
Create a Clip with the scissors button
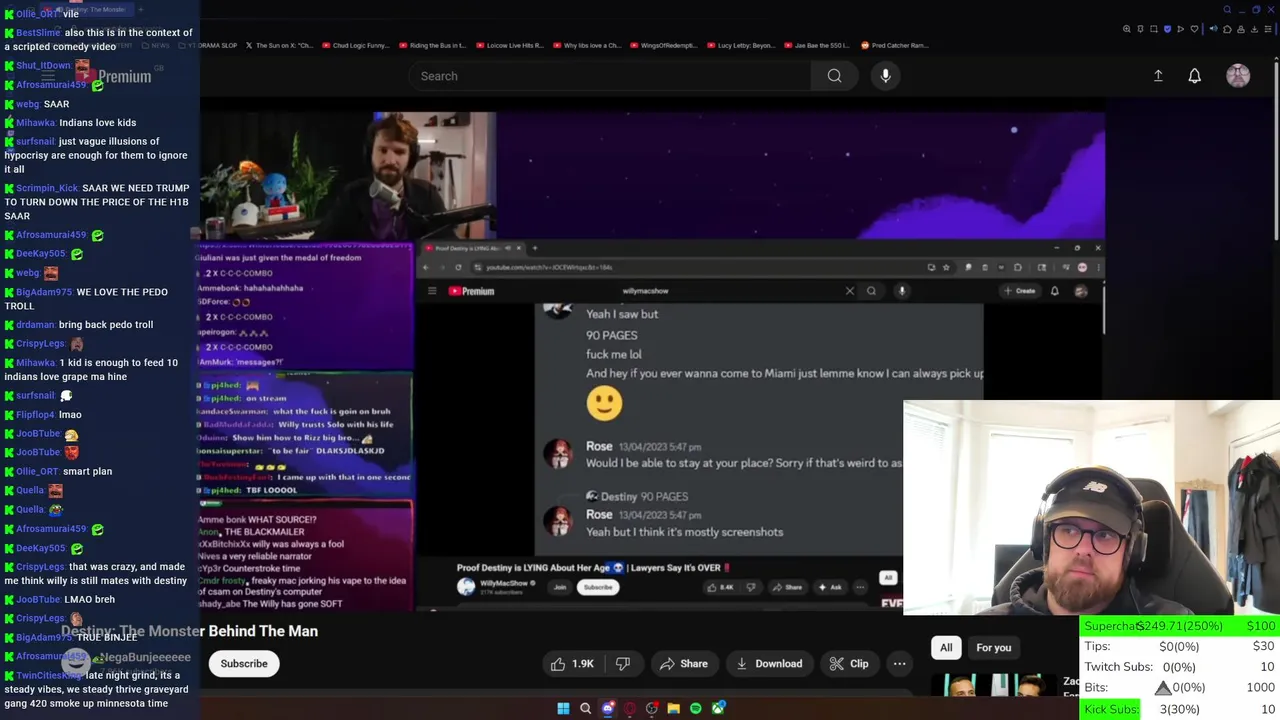click(848, 664)
